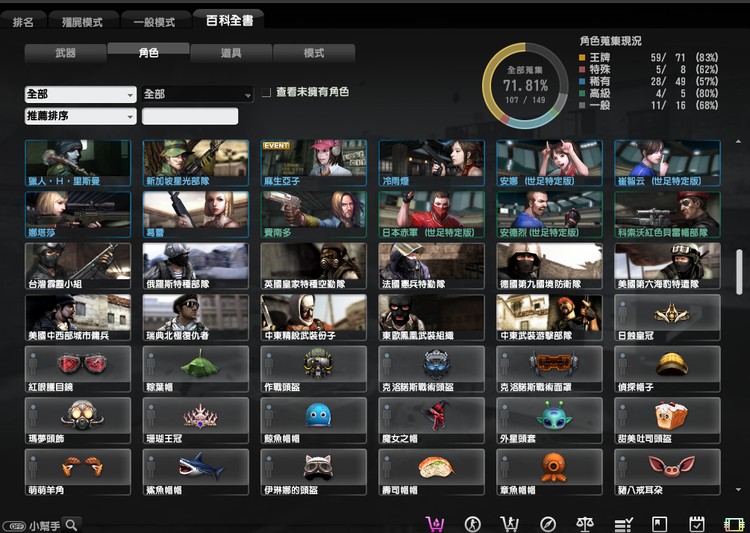
Task: Switch to the 一般模式 tab
Action: (154, 22)
